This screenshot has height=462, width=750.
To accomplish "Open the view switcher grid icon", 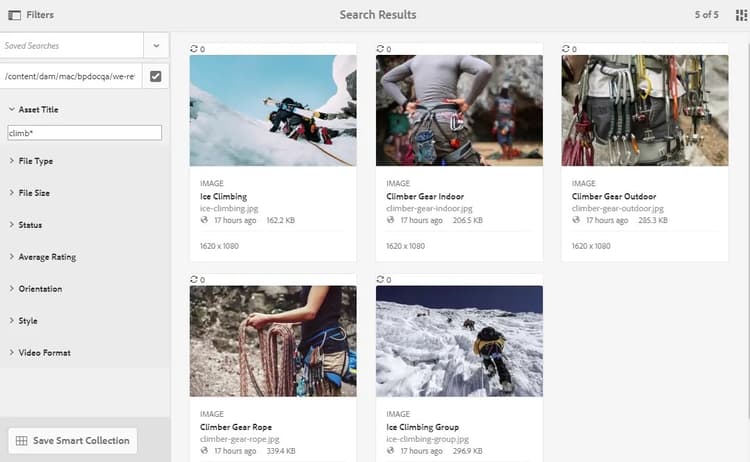I will tap(741, 15).
